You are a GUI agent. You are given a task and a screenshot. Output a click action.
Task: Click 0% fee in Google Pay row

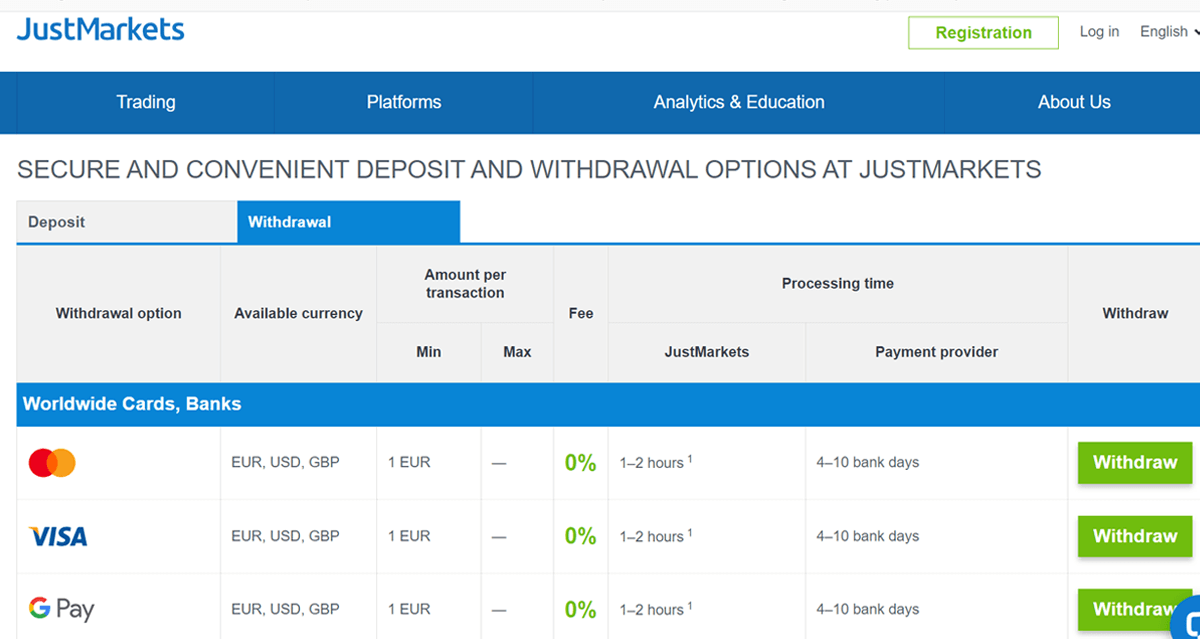[x=581, y=609]
